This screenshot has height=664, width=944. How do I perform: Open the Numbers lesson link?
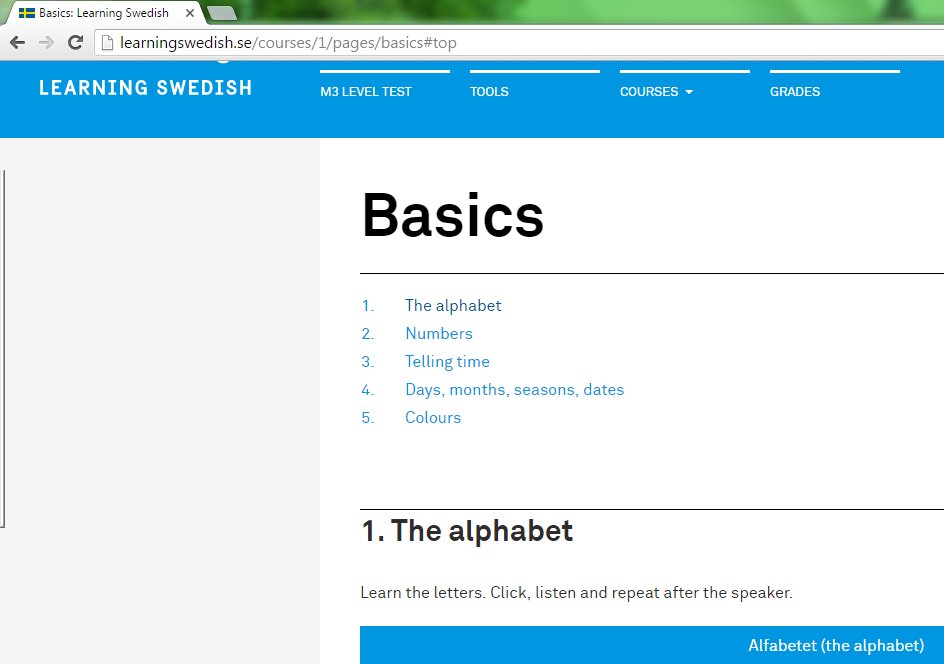click(438, 333)
